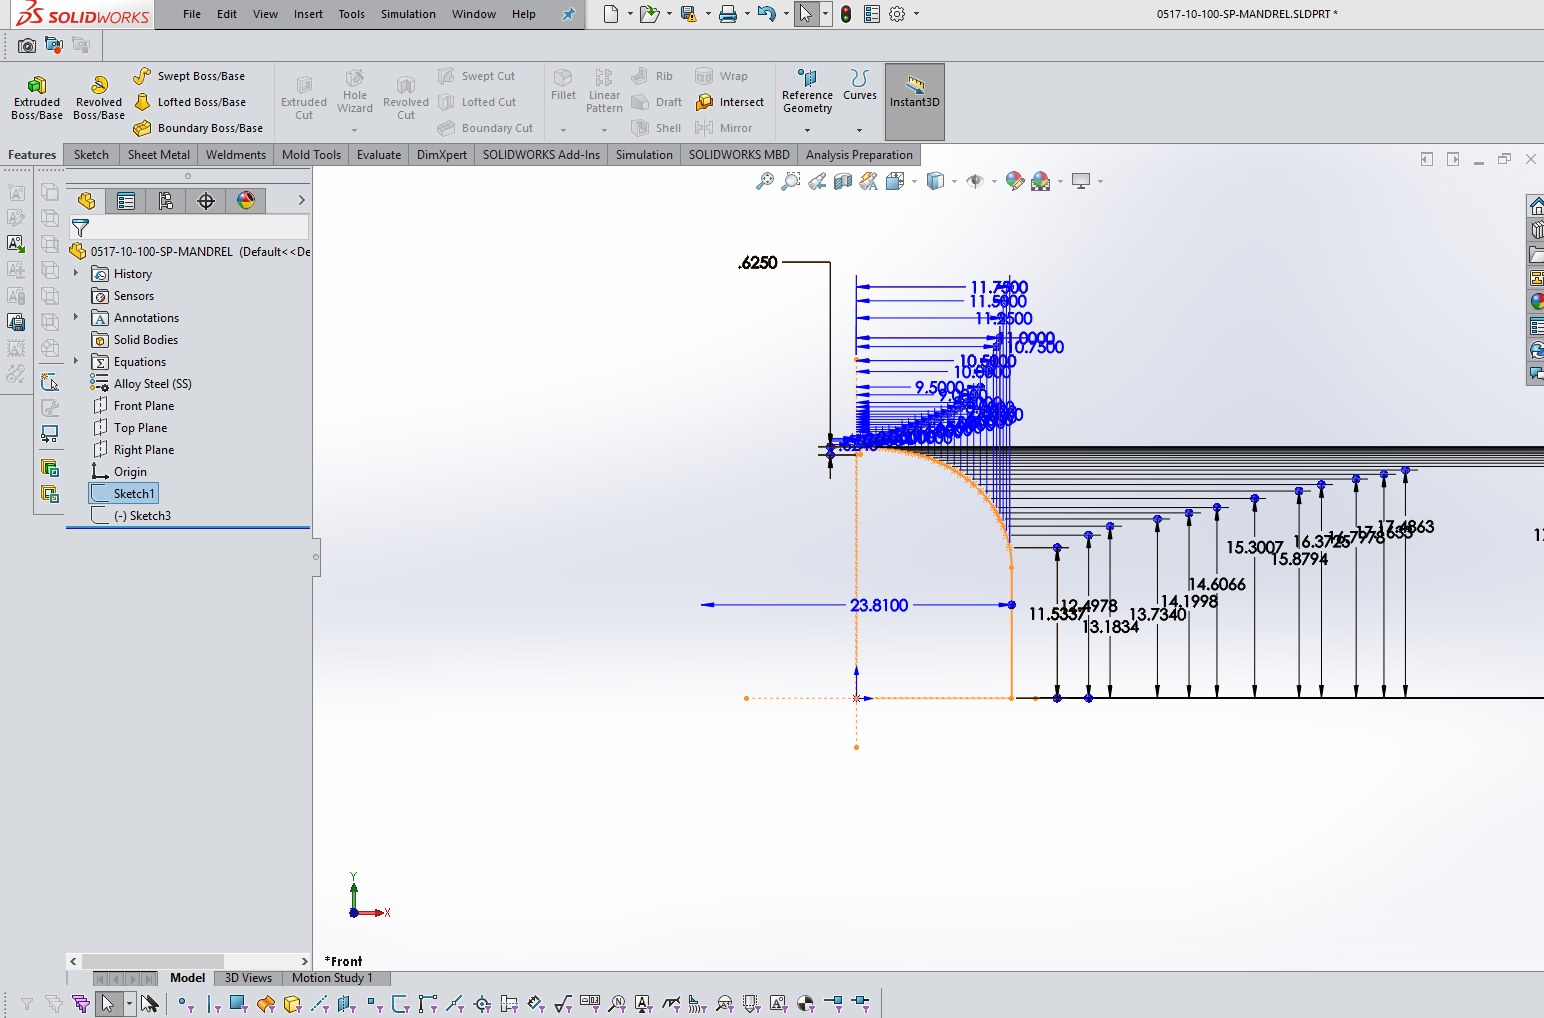Screen dimensions: 1544x1018
Task: Unpin the menu bar pin
Action: [x=569, y=14]
